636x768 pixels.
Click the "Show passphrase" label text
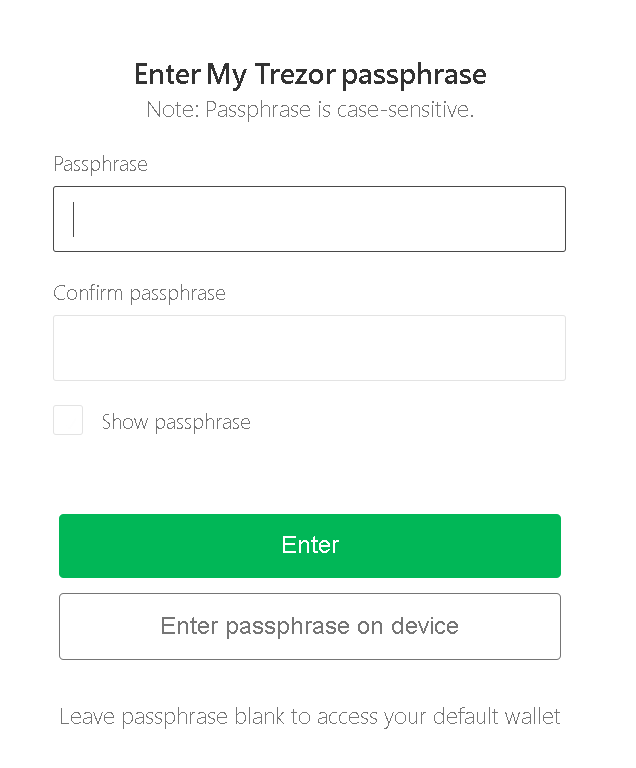tap(176, 422)
